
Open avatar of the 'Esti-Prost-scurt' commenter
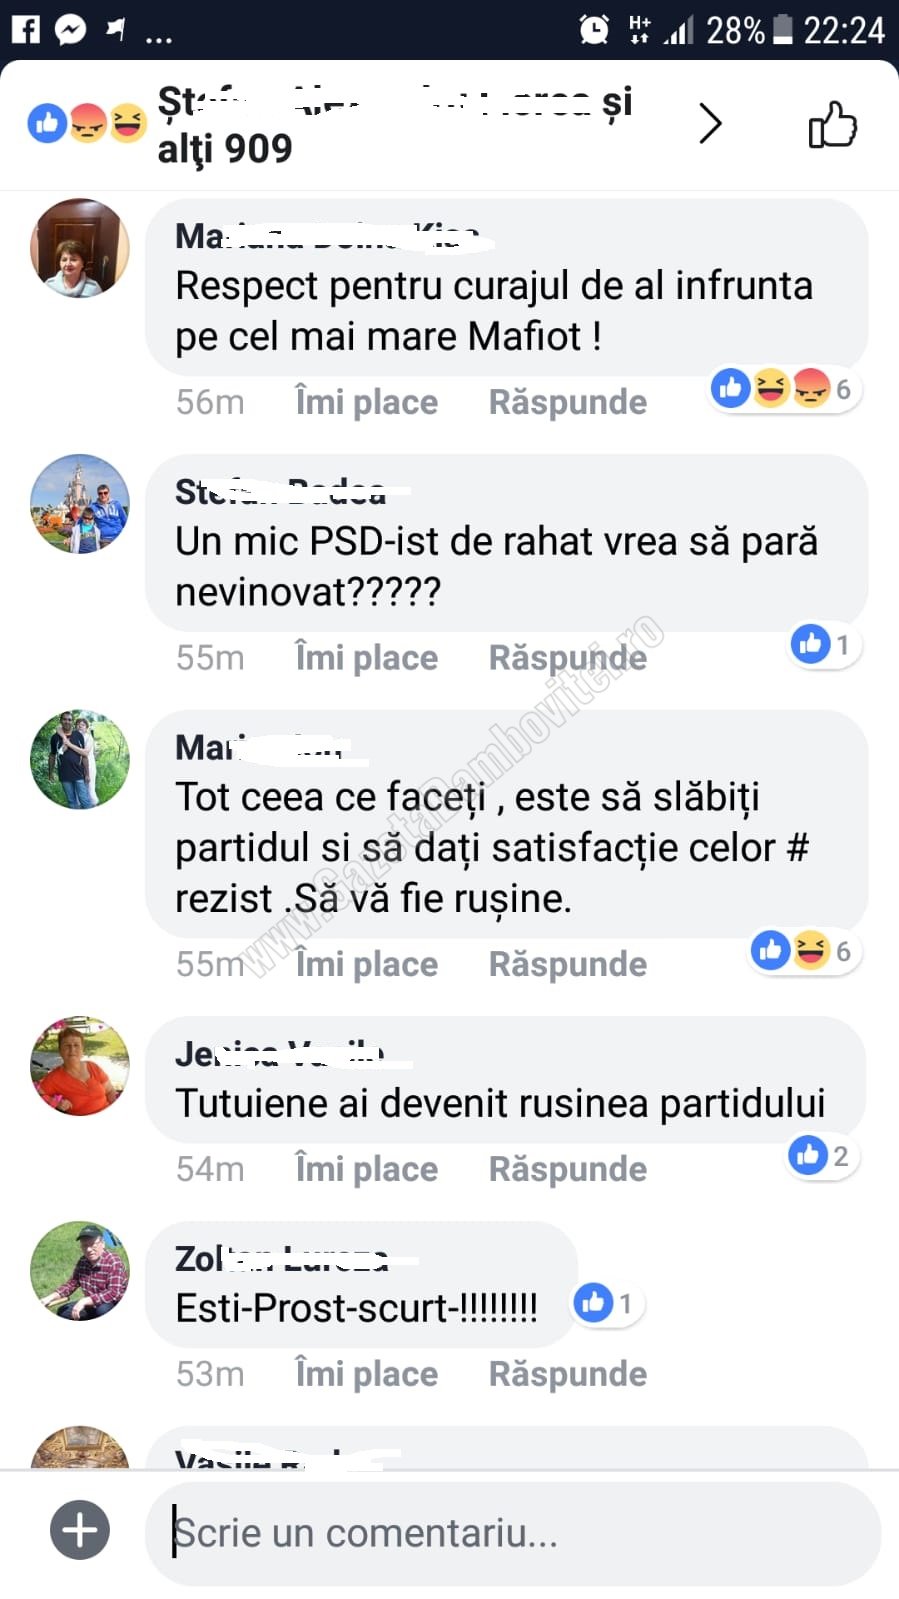point(80,1271)
